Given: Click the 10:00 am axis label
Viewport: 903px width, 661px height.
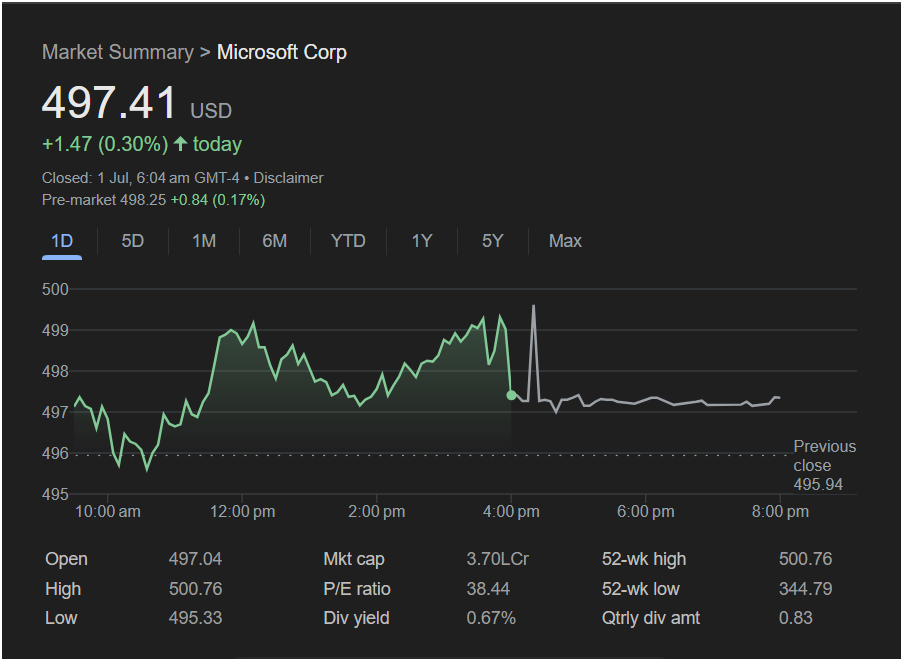Looking at the screenshot, I should pos(108,511).
